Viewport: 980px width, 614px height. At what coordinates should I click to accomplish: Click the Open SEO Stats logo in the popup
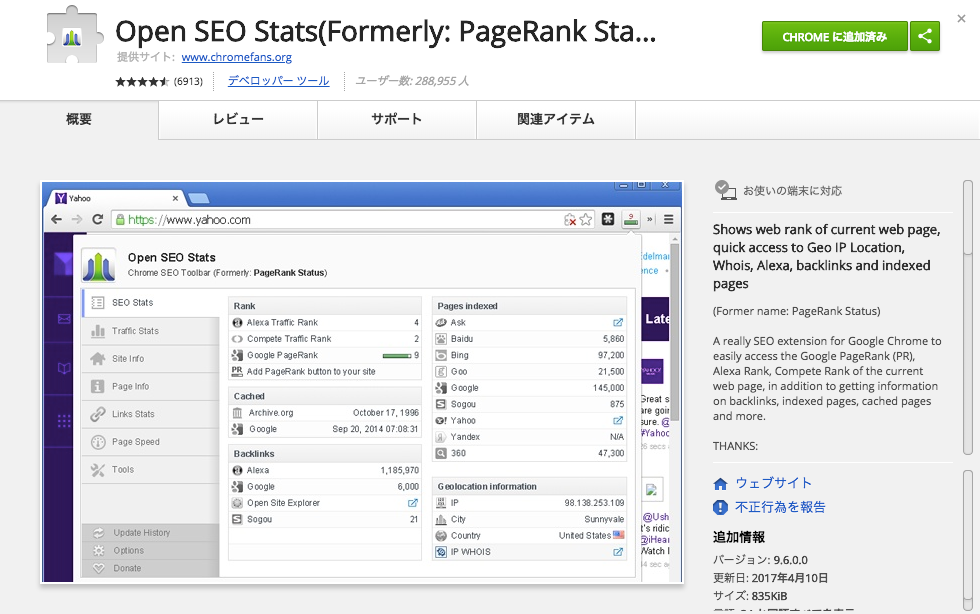(x=99, y=265)
